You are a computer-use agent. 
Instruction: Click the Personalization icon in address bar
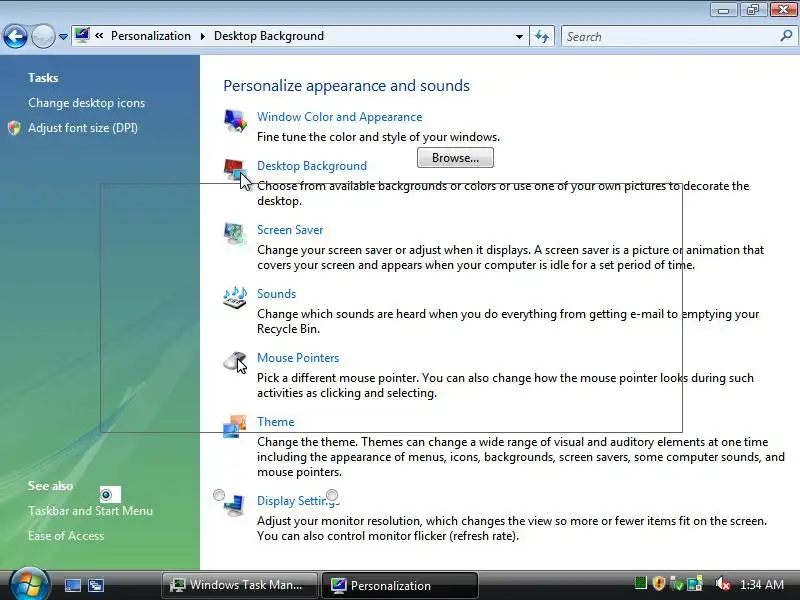pyautogui.click(x=82, y=36)
